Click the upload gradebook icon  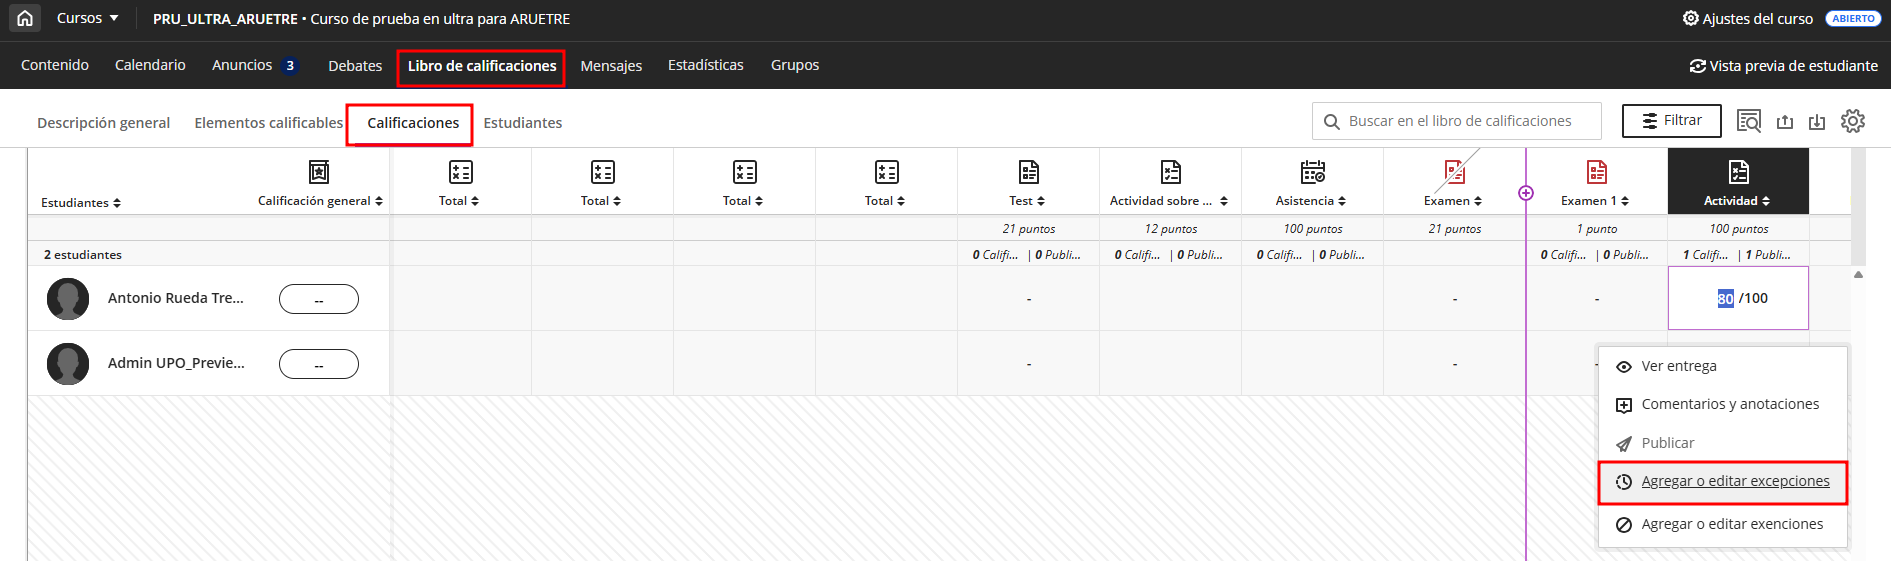[1784, 122]
